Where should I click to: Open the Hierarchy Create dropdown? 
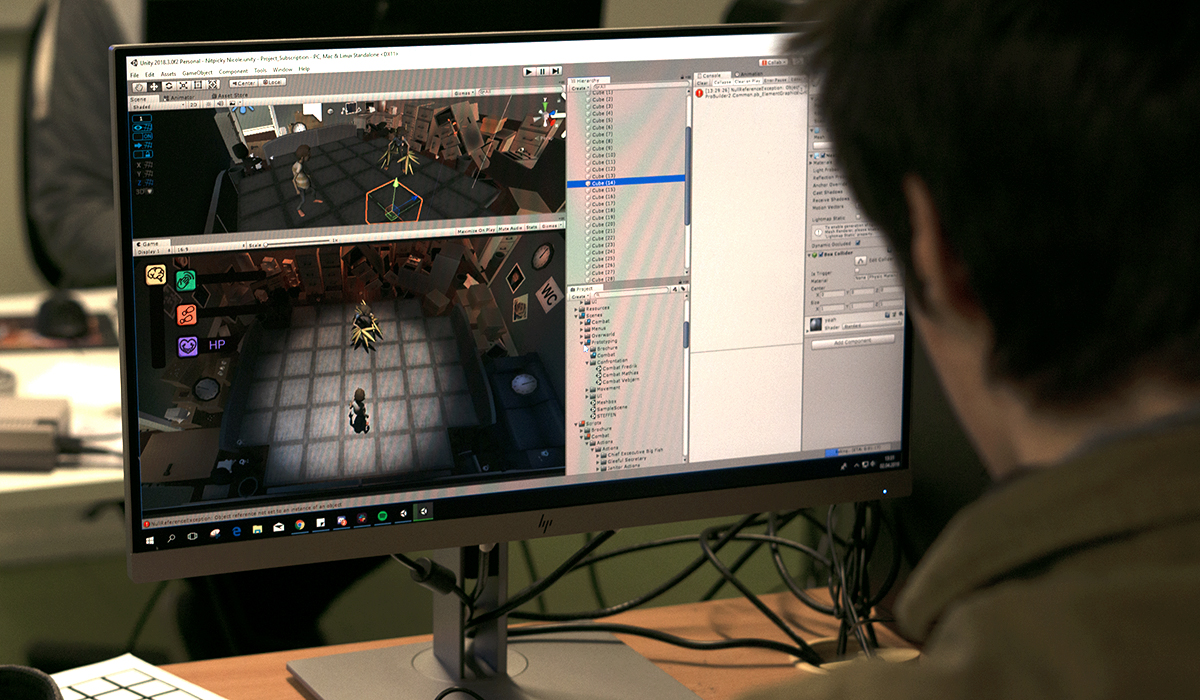point(580,88)
